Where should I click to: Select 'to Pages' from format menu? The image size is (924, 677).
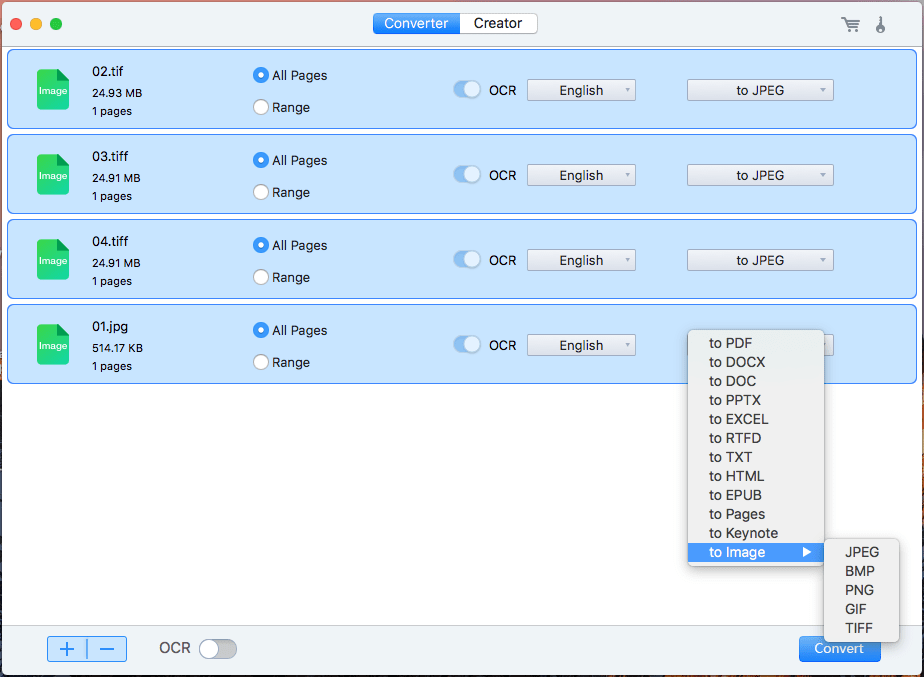pos(755,514)
